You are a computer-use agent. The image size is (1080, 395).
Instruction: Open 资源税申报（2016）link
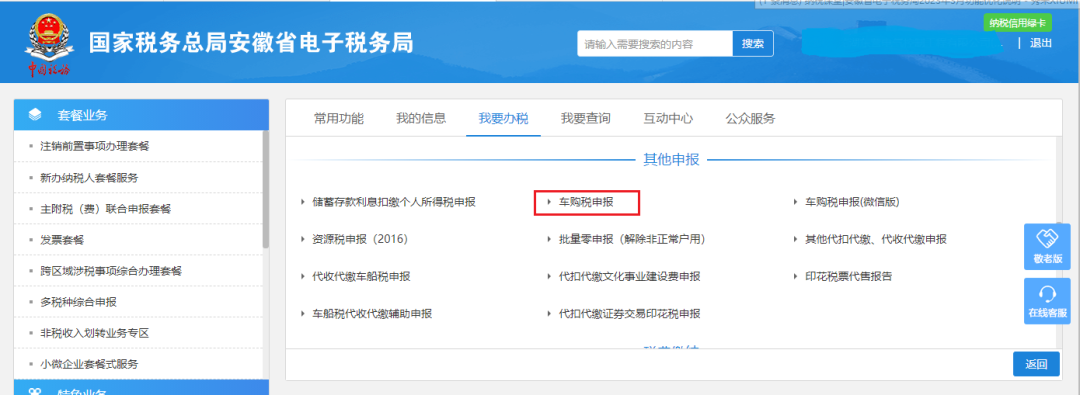coord(360,239)
